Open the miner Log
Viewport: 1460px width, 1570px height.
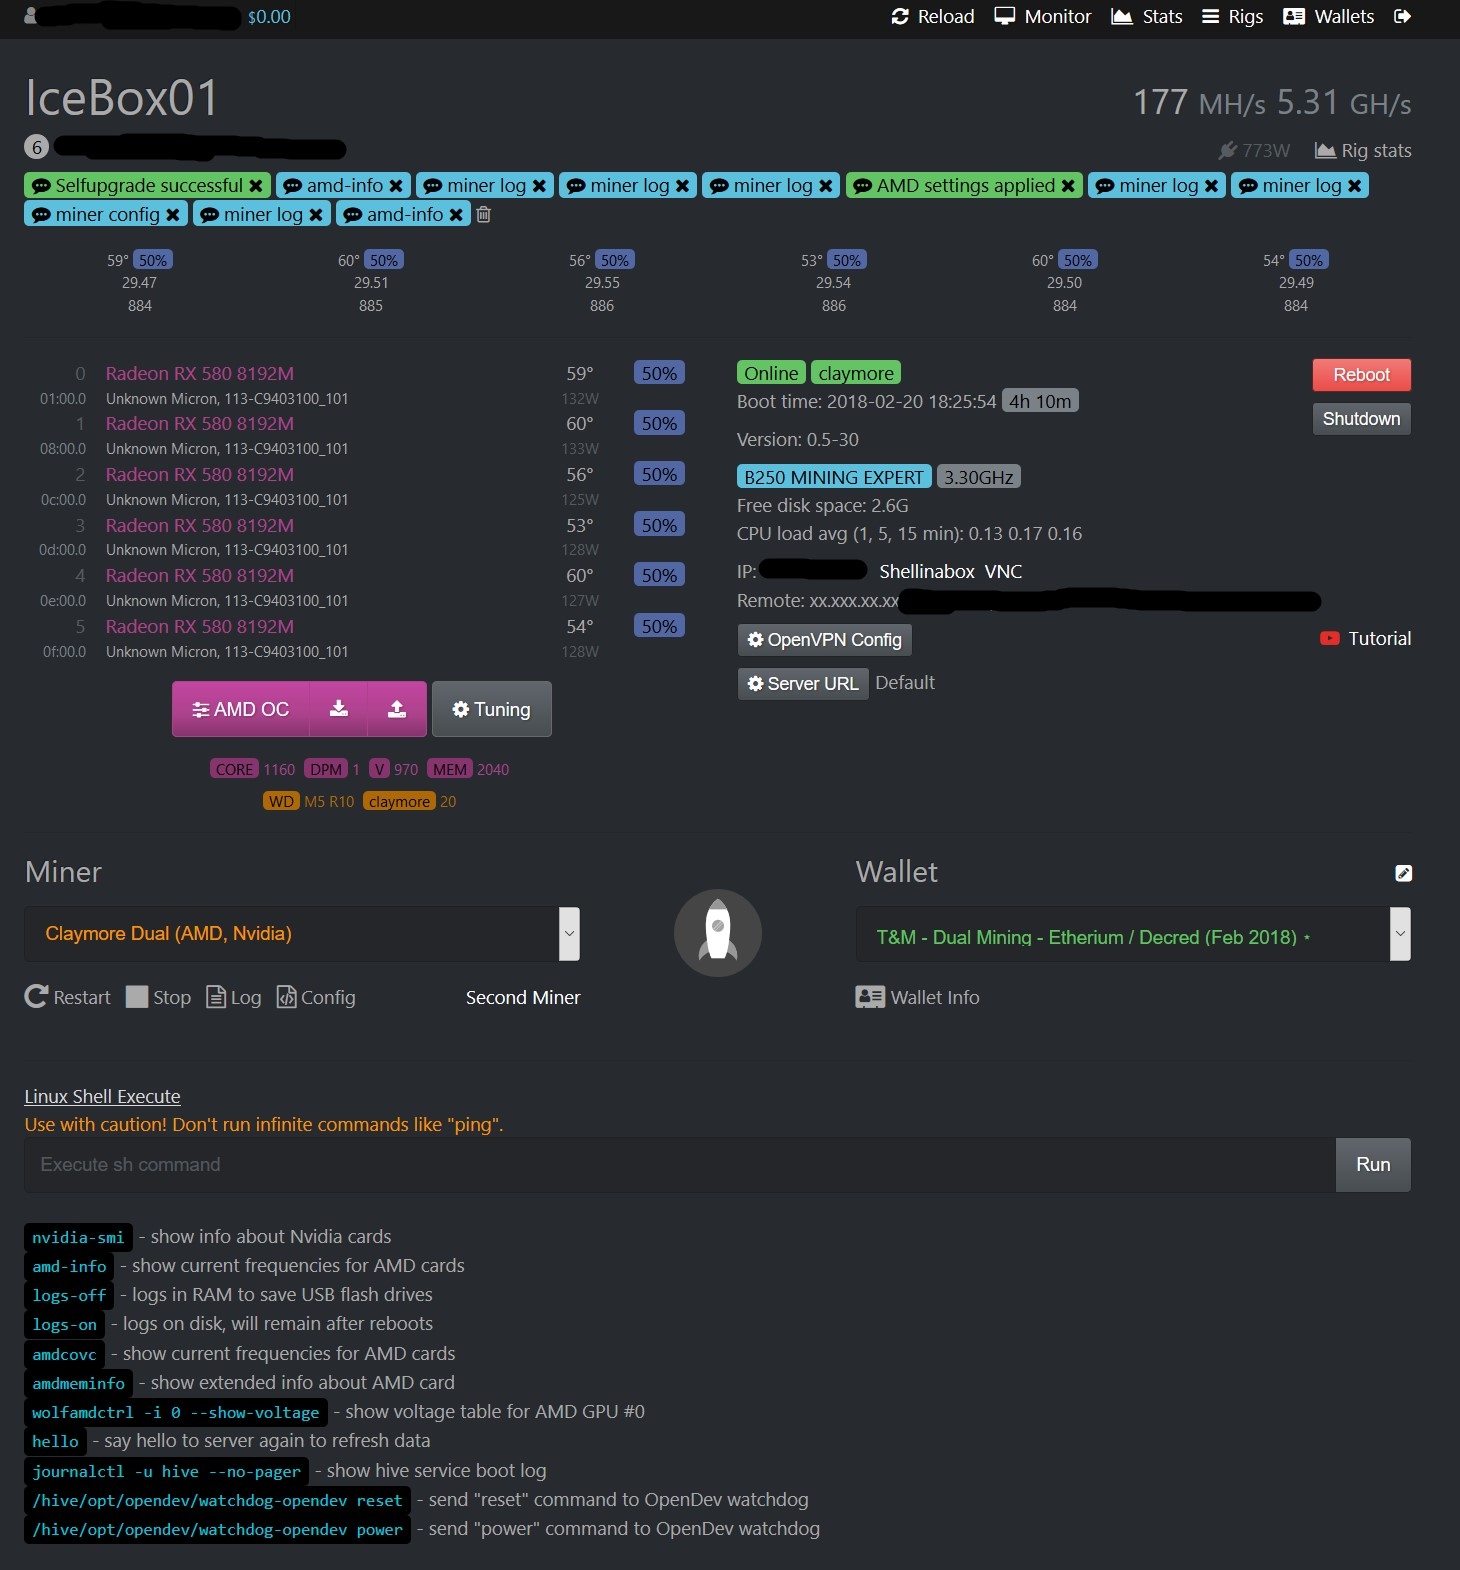point(233,997)
